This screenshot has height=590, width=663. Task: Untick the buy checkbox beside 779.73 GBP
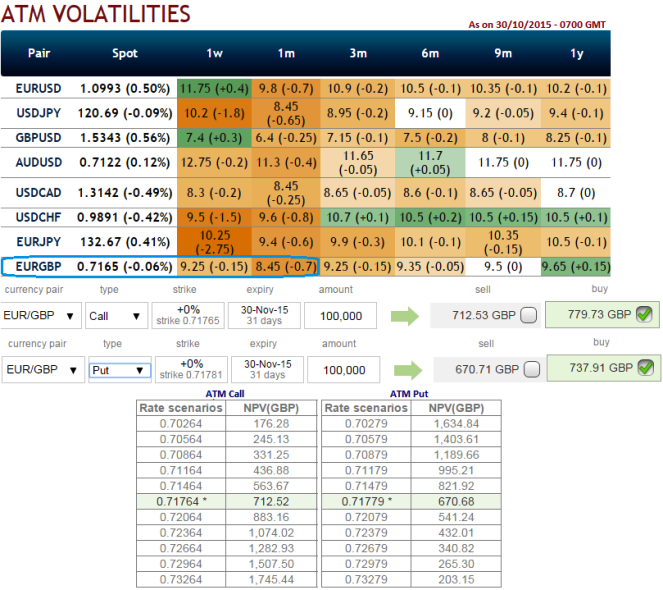pyautogui.click(x=644, y=314)
